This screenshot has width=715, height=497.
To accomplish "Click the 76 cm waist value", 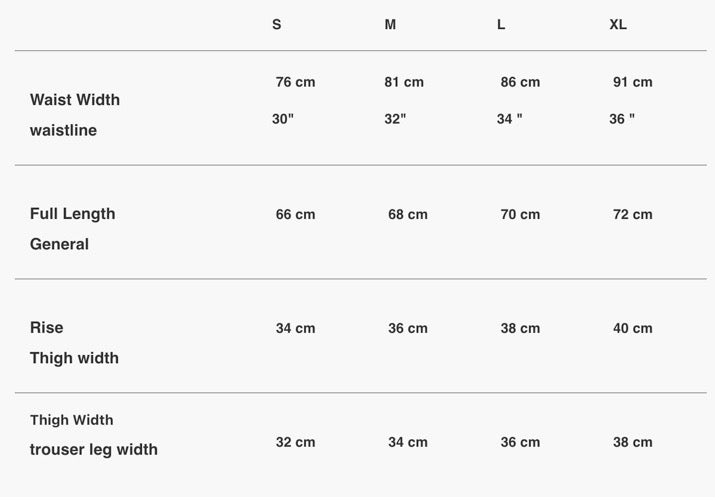I will click(295, 82).
